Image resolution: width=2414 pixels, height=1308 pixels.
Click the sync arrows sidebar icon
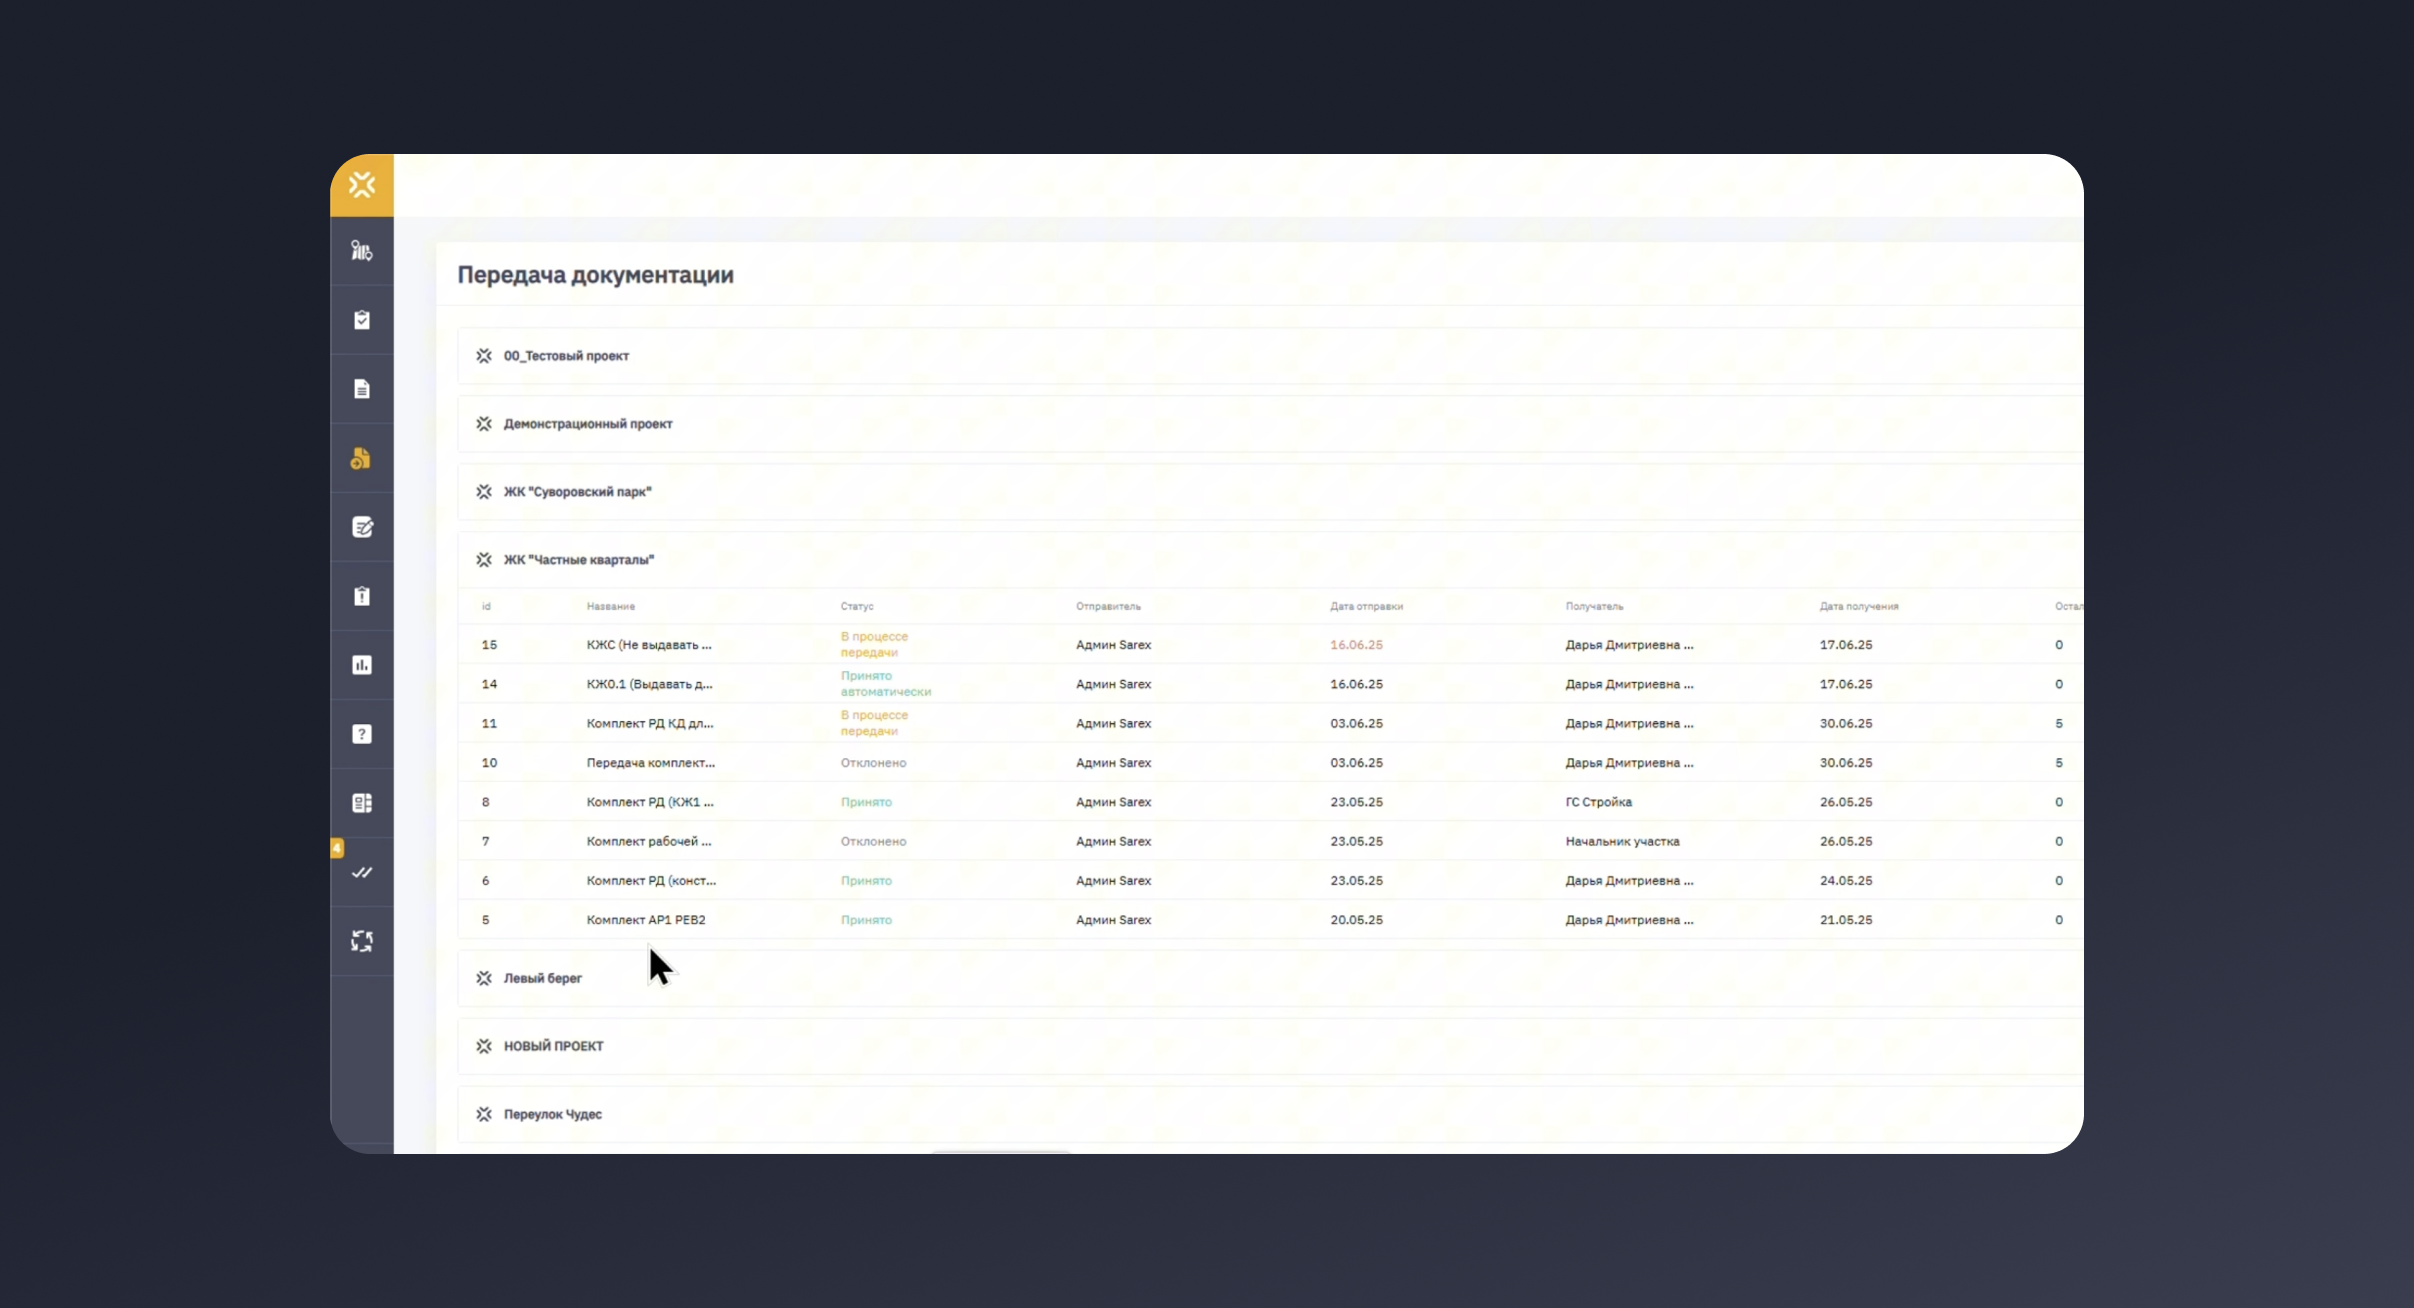362,941
